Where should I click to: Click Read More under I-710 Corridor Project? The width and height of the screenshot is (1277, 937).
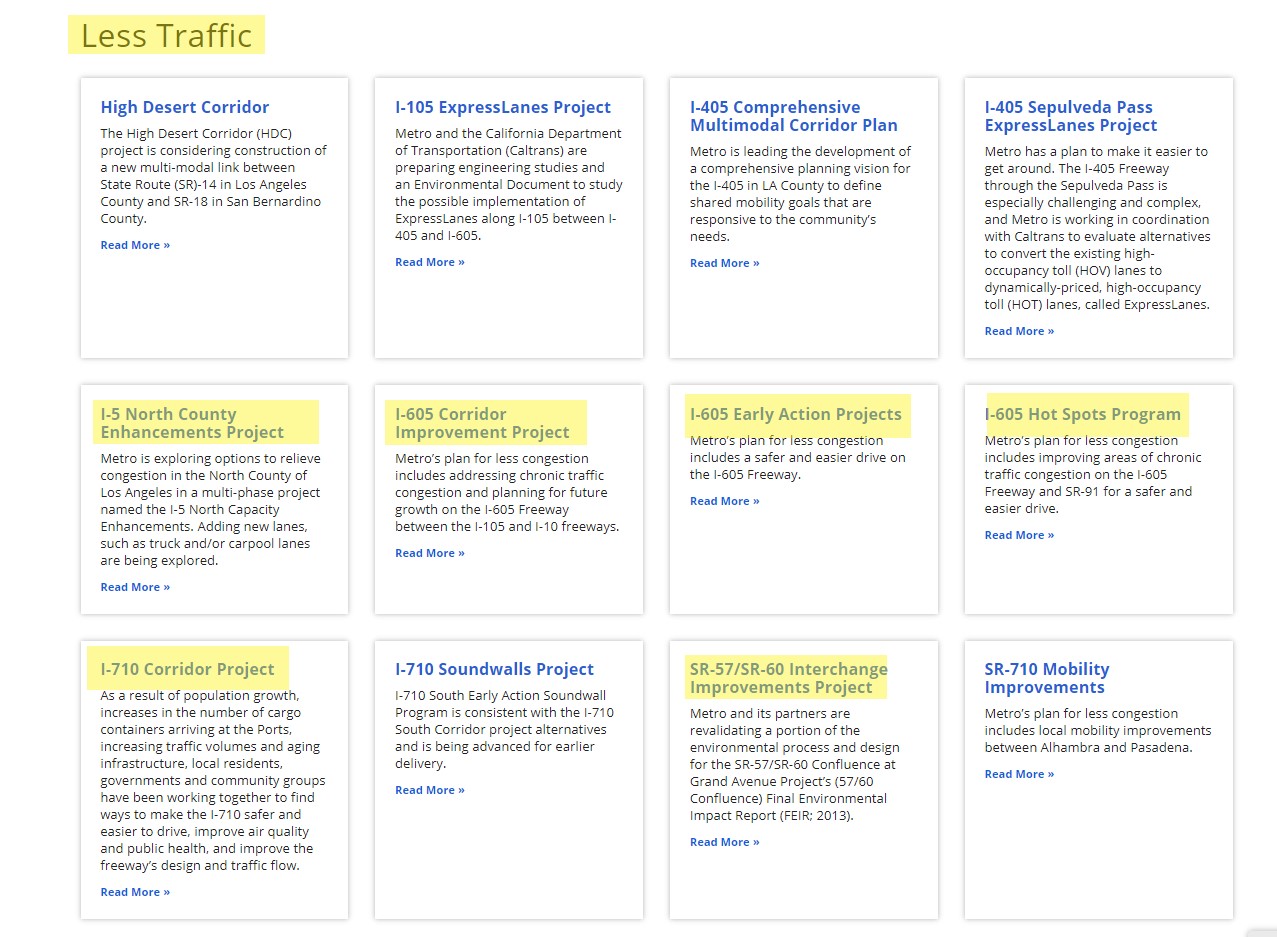point(135,892)
